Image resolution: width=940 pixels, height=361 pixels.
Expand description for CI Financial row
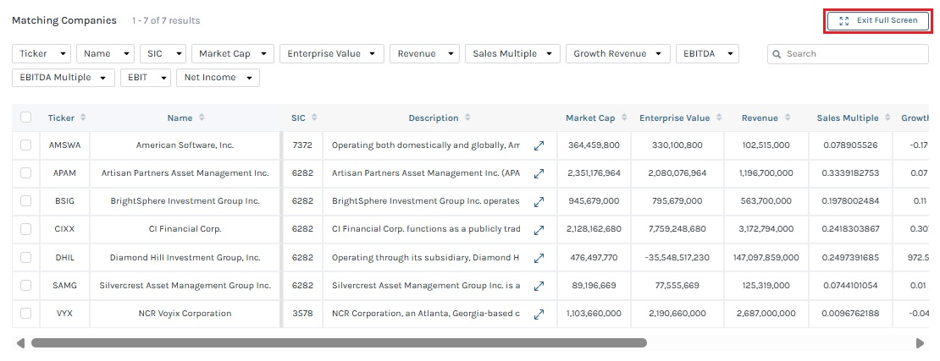coord(539,230)
